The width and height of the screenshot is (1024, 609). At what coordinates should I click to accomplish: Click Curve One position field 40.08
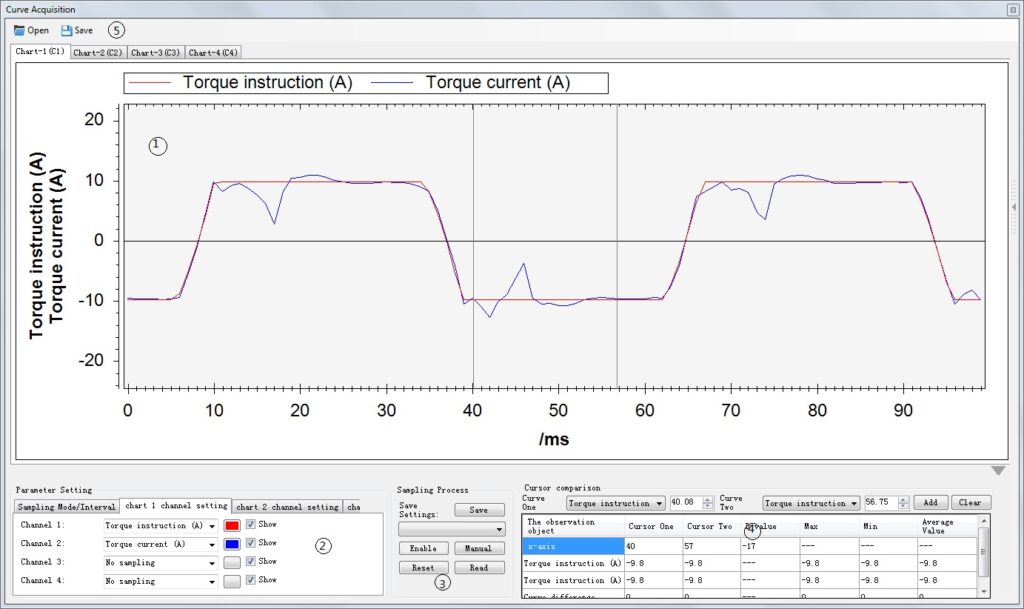click(685, 503)
